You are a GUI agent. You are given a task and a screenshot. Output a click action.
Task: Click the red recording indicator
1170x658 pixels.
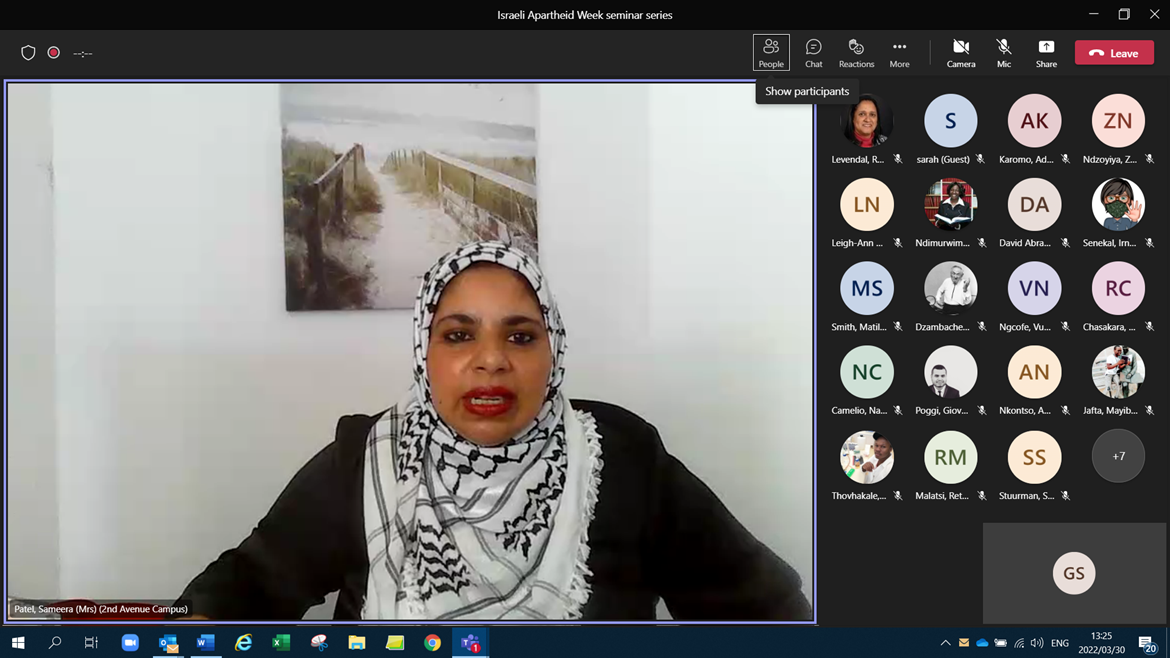click(x=54, y=53)
